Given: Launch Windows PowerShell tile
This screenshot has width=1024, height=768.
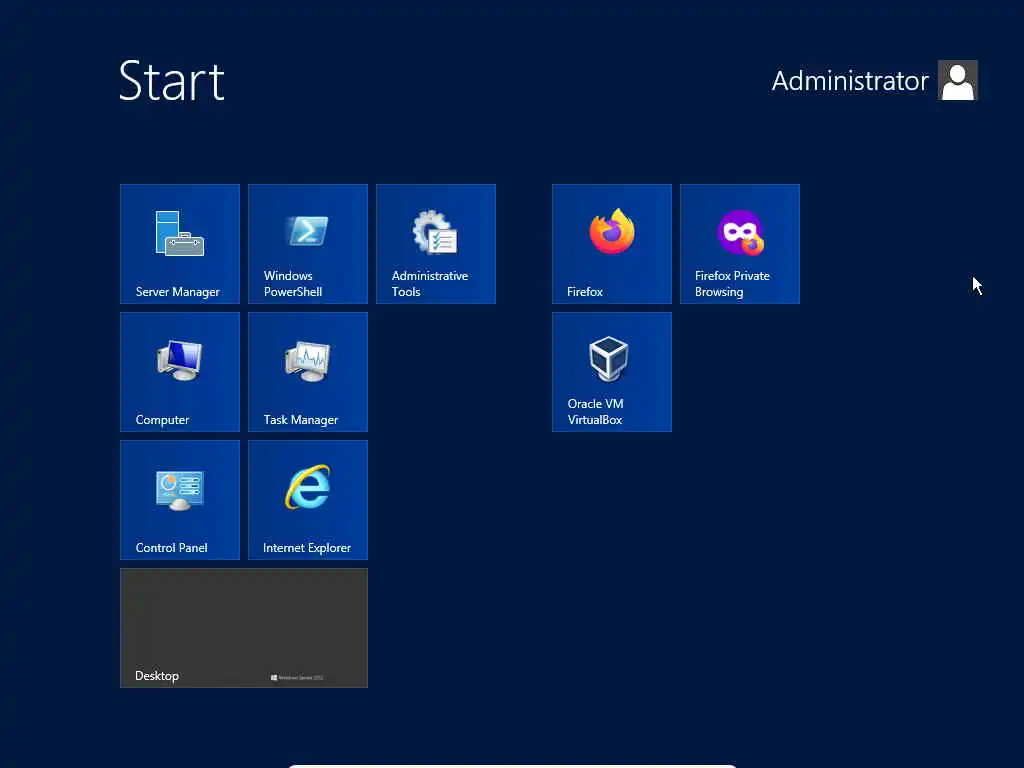Looking at the screenshot, I should (308, 244).
